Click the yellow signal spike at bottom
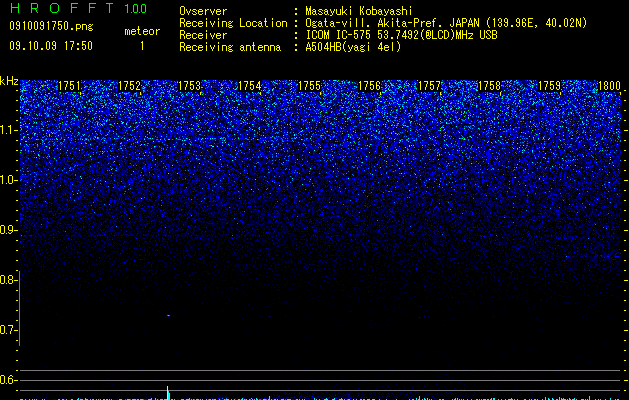 point(168,392)
